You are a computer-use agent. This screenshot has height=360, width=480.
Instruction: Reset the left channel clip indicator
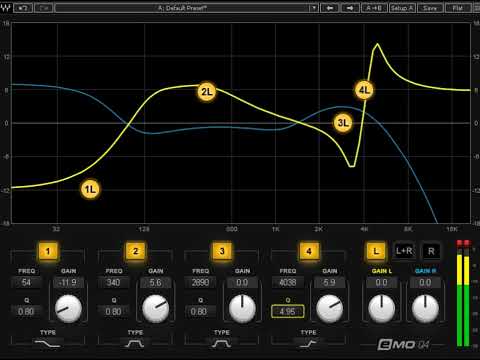click(x=460, y=243)
